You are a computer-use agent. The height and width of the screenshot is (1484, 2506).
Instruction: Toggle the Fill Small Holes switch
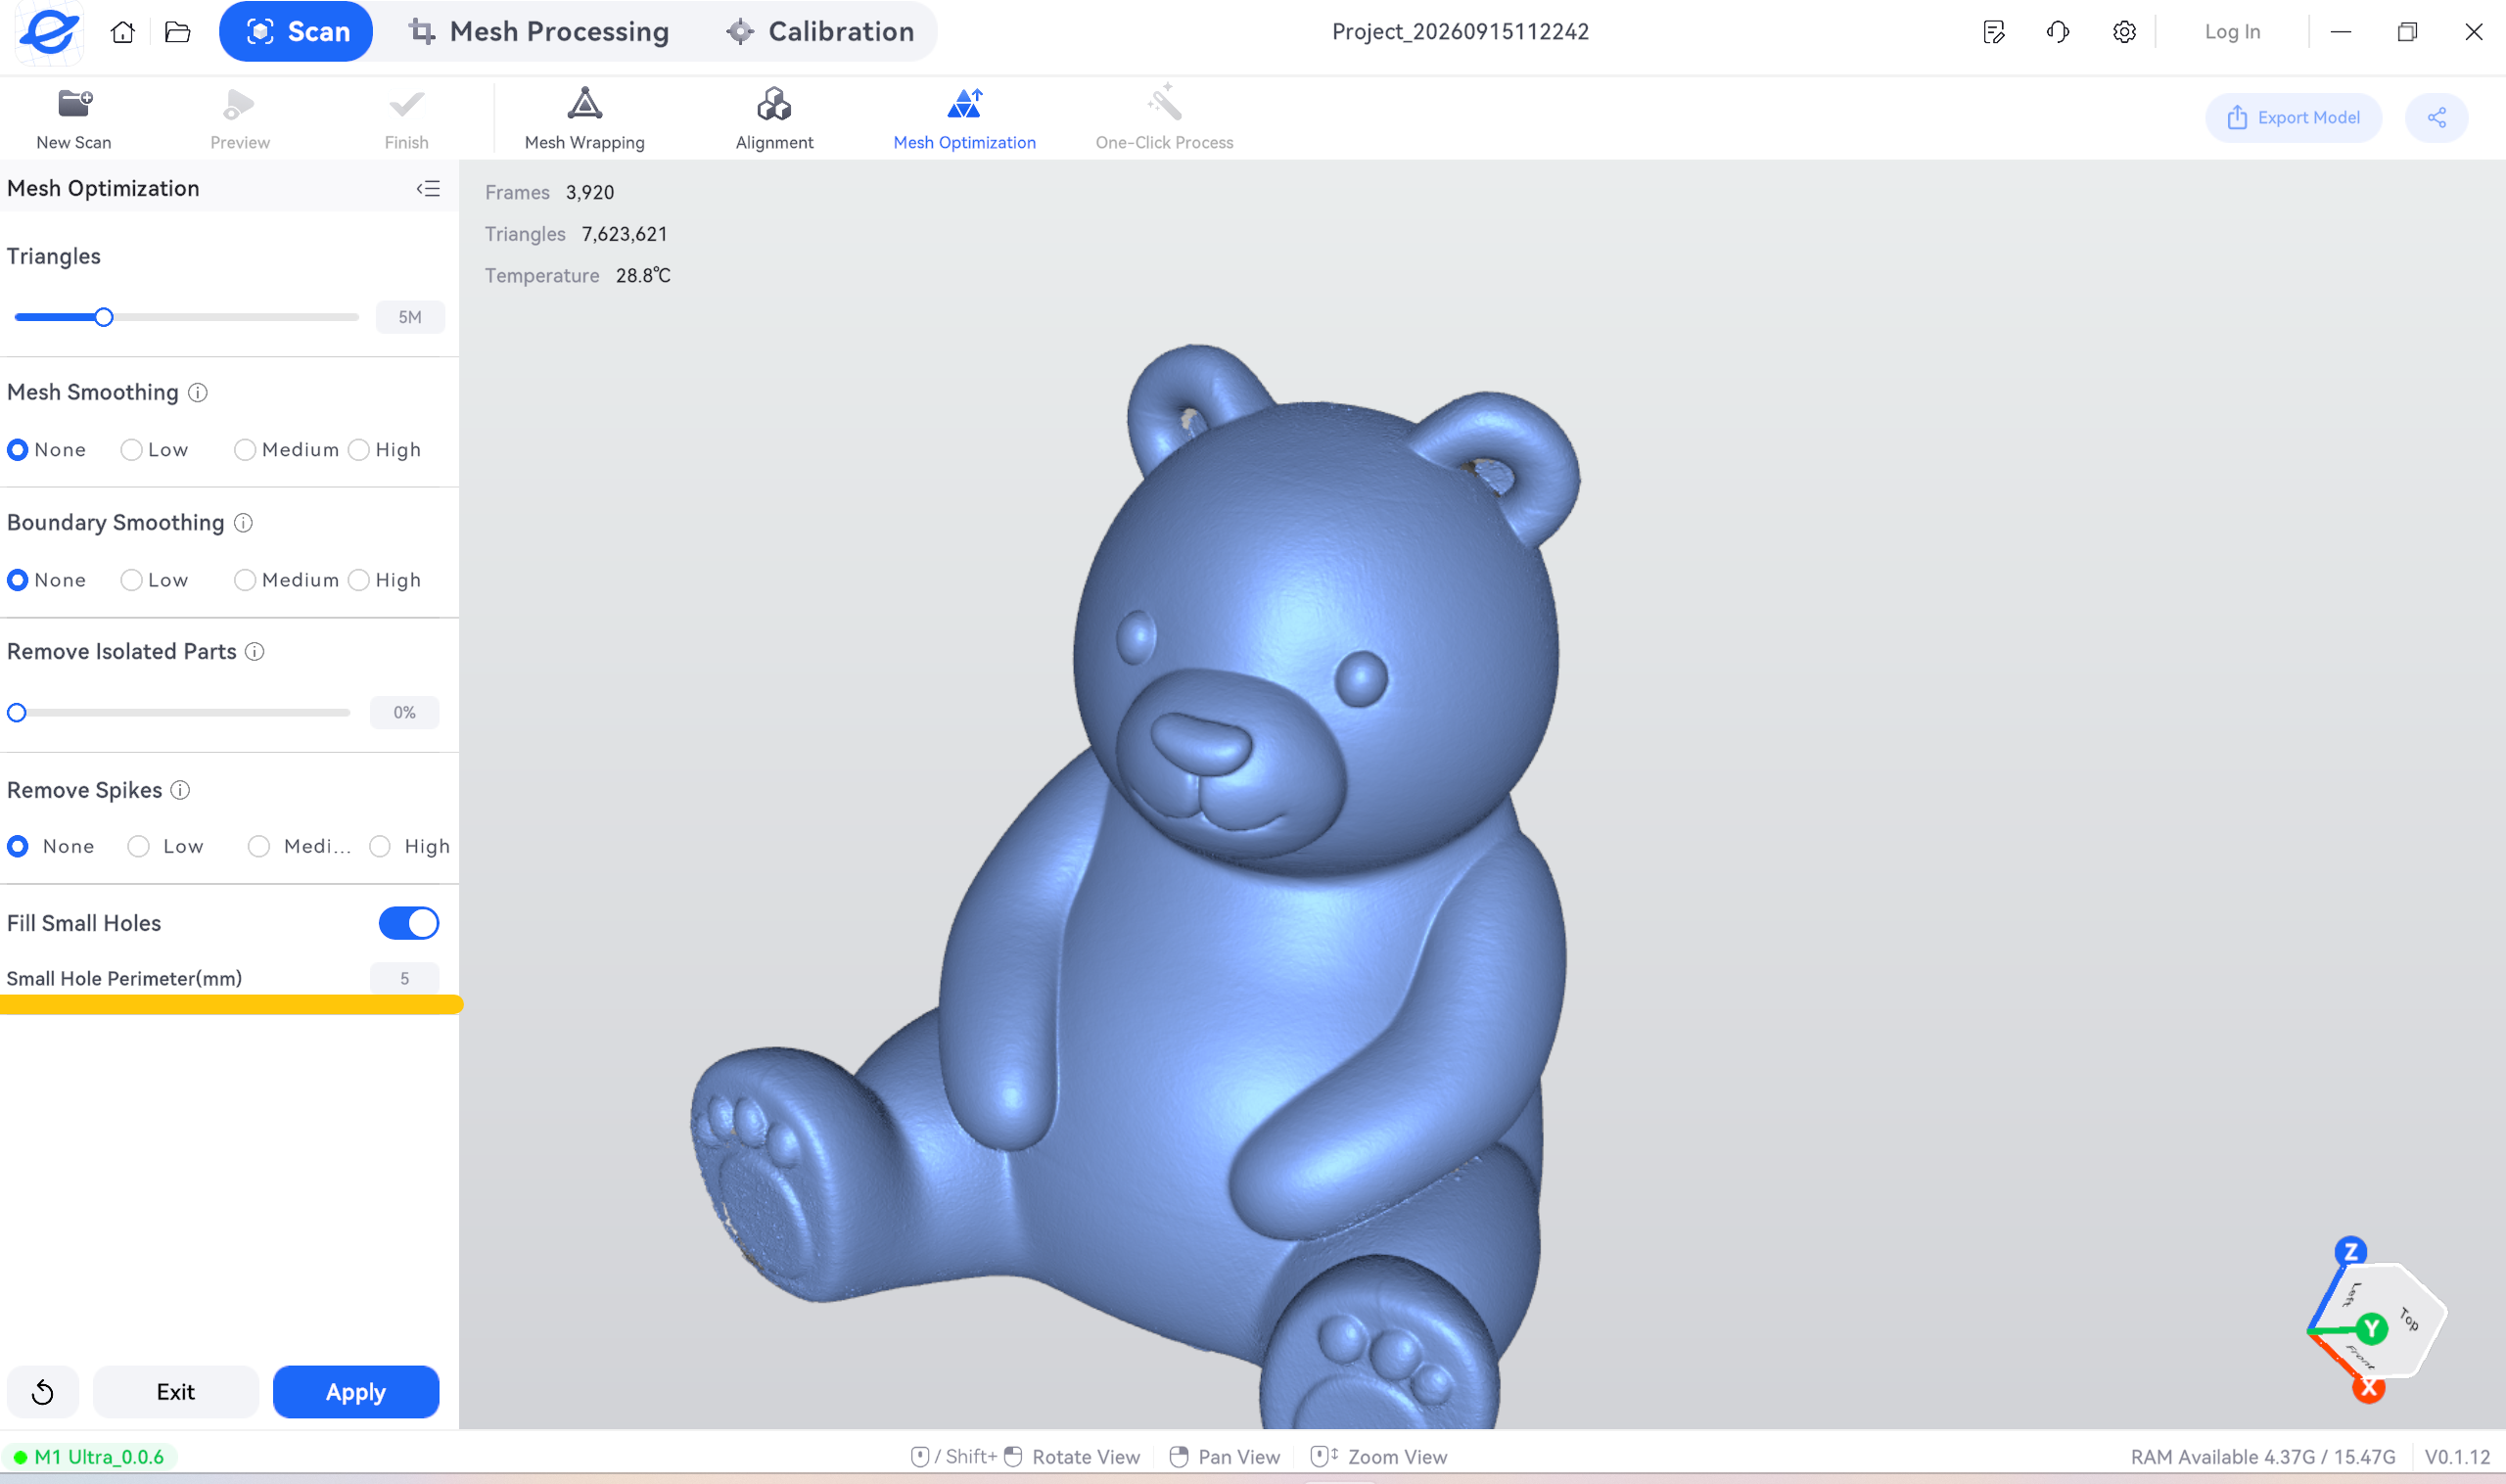pyautogui.click(x=408, y=923)
